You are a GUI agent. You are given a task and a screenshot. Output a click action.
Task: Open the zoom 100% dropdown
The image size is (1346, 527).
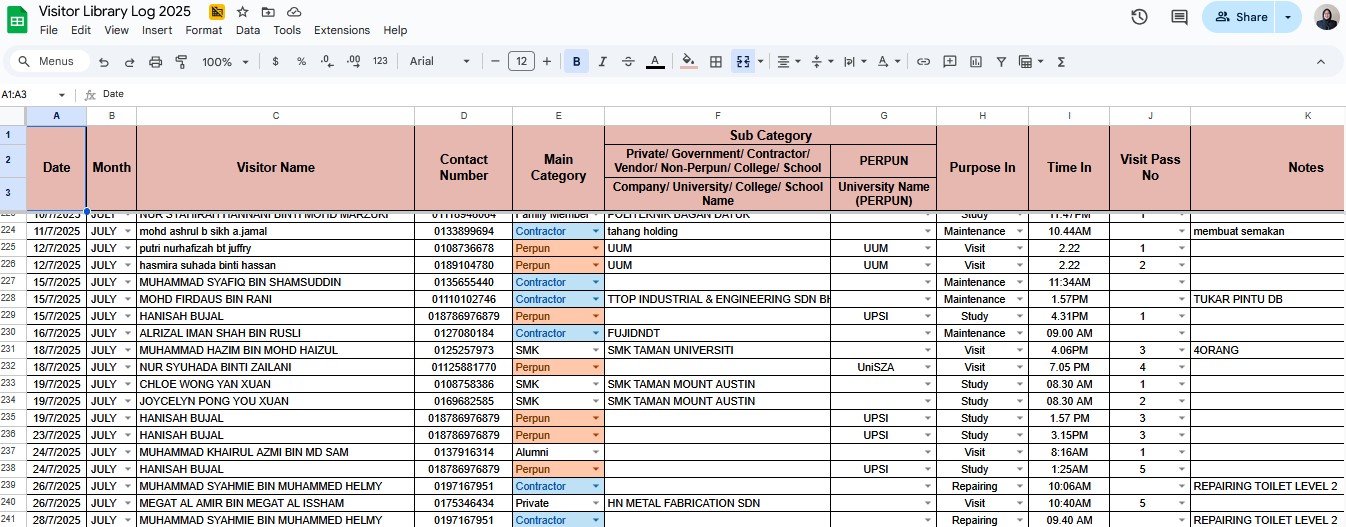pos(224,62)
